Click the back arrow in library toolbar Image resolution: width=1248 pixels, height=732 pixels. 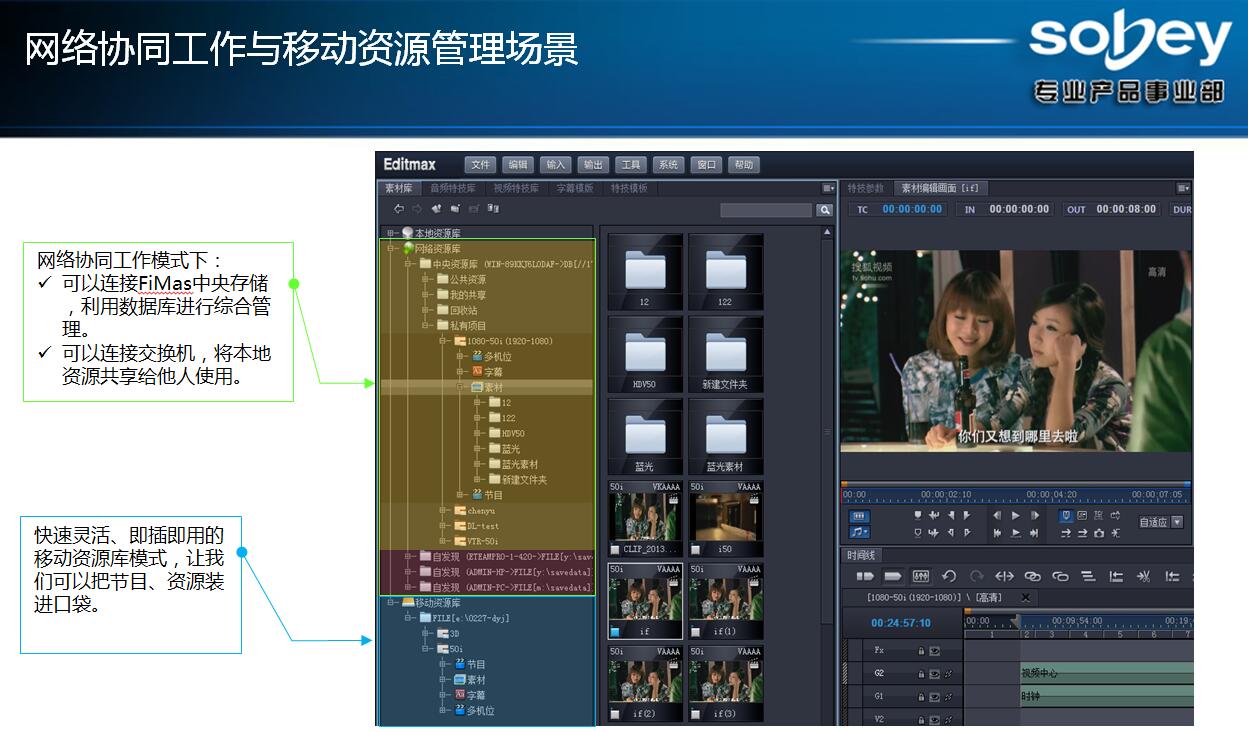pos(399,209)
